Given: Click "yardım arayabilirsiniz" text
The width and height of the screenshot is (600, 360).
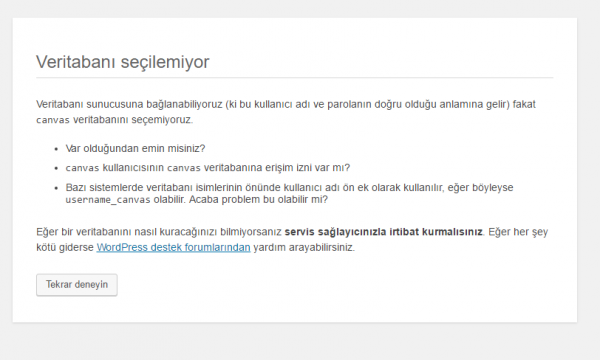Looking at the screenshot, I should (304, 248).
